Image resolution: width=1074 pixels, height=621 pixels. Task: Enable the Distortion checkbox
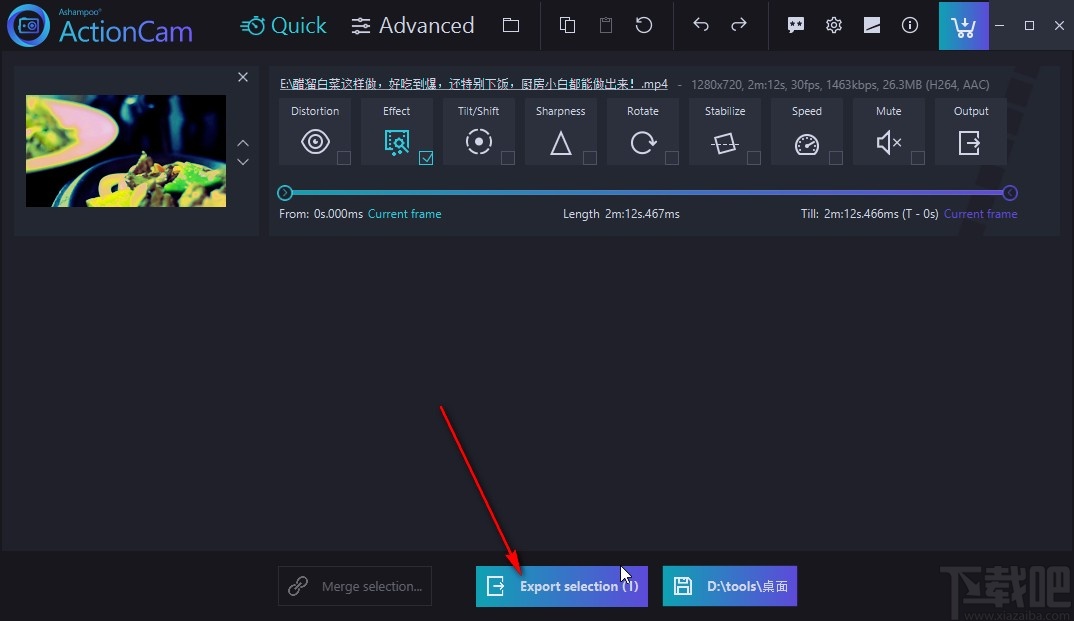(344, 158)
